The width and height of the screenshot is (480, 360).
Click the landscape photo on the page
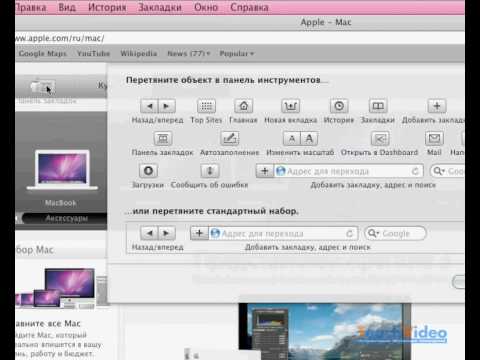325,332
